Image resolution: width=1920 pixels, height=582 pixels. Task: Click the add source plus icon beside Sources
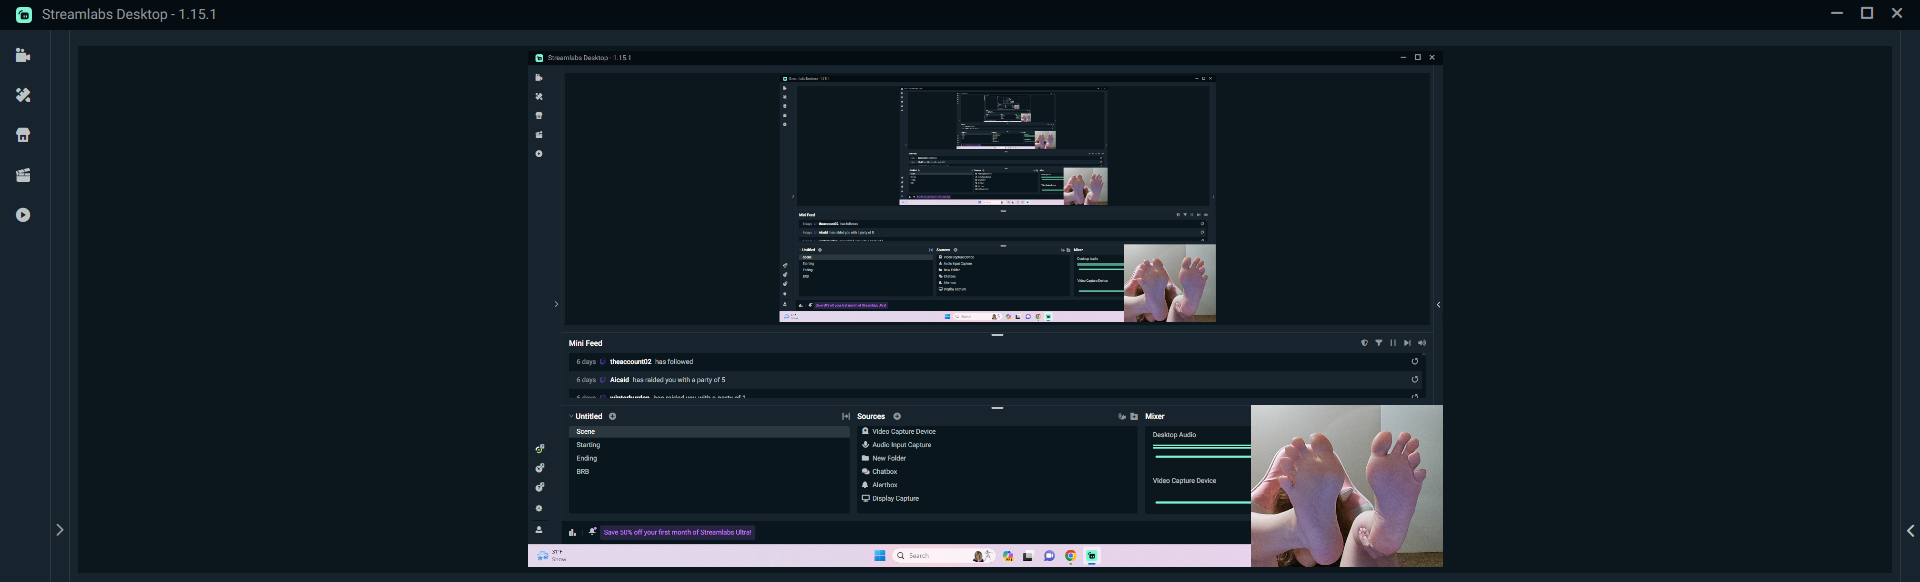[x=897, y=417]
